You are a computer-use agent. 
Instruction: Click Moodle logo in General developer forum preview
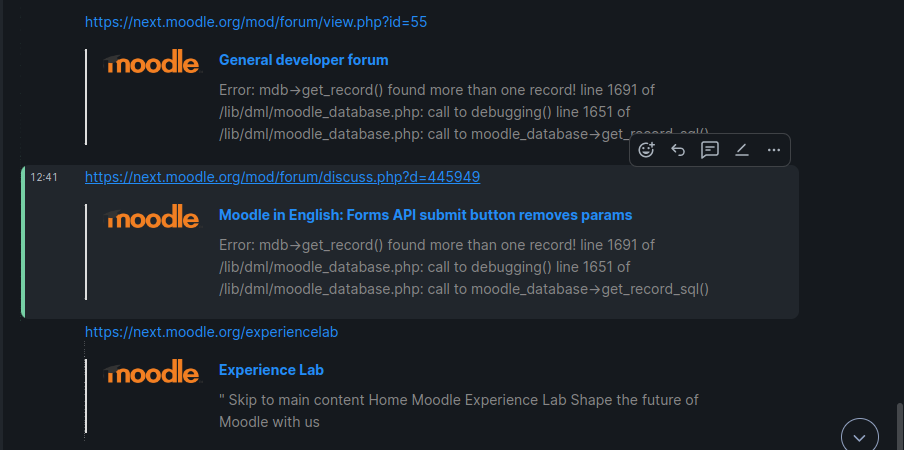(x=152, y=61)
